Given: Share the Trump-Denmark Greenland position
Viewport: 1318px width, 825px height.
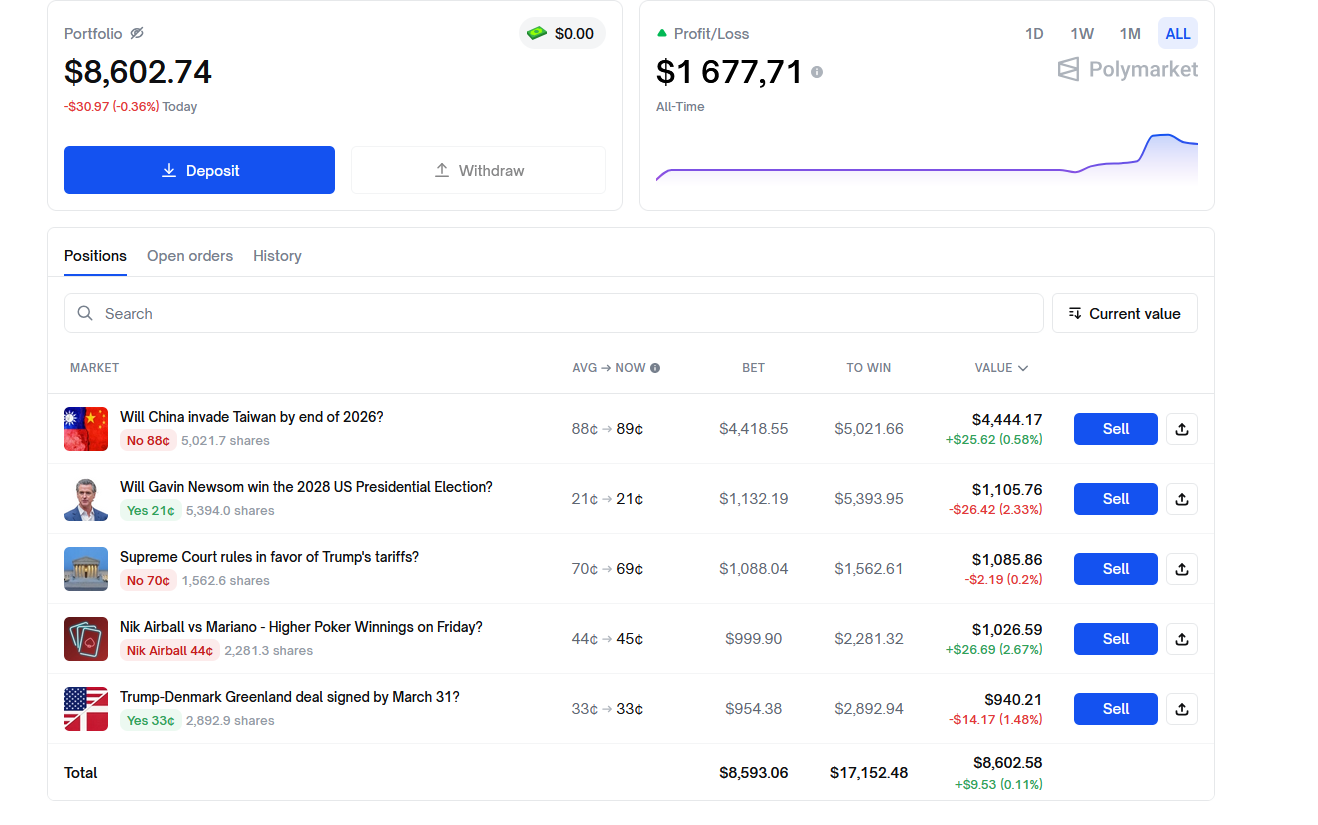Looking at the screenshot, I should pos(1181,709).
